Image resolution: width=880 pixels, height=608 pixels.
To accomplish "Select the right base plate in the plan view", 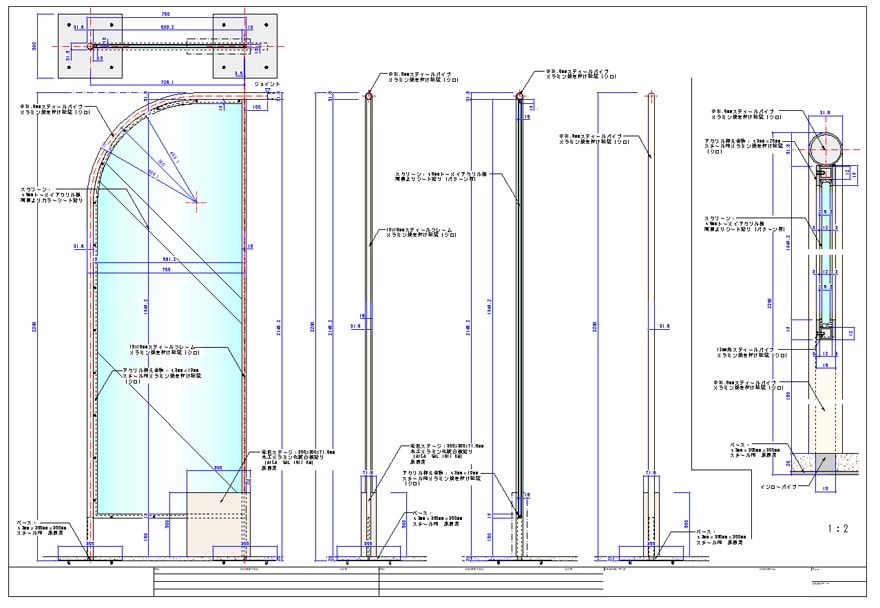I will (x=245, y=46).
